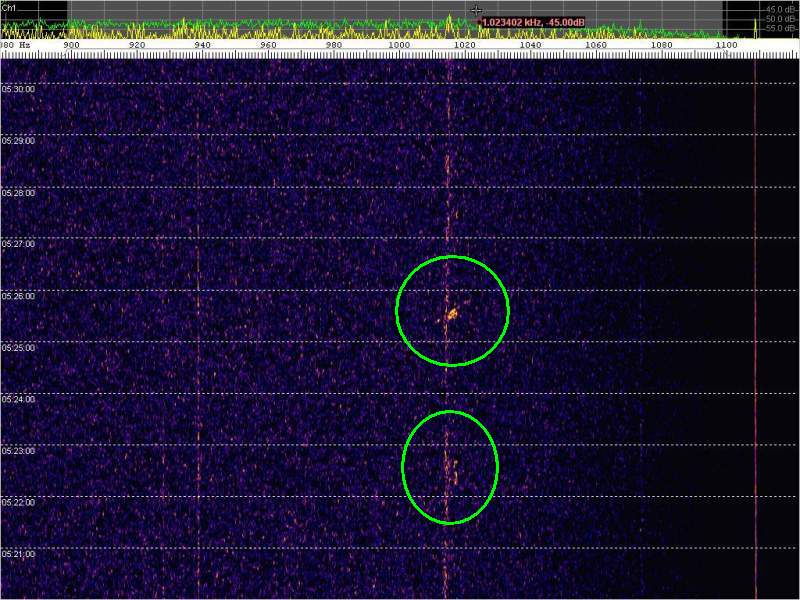Select the 1000 Hz frequency scale label
The width and height of the screenshot is (800, 600).
398,46
